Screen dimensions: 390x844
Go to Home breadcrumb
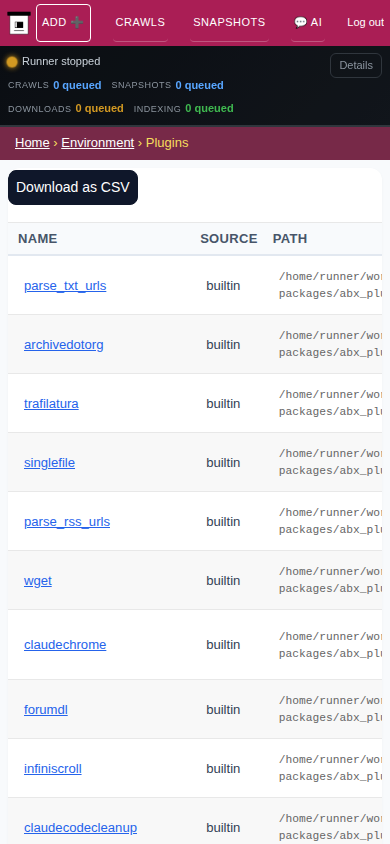pos(32,143)
